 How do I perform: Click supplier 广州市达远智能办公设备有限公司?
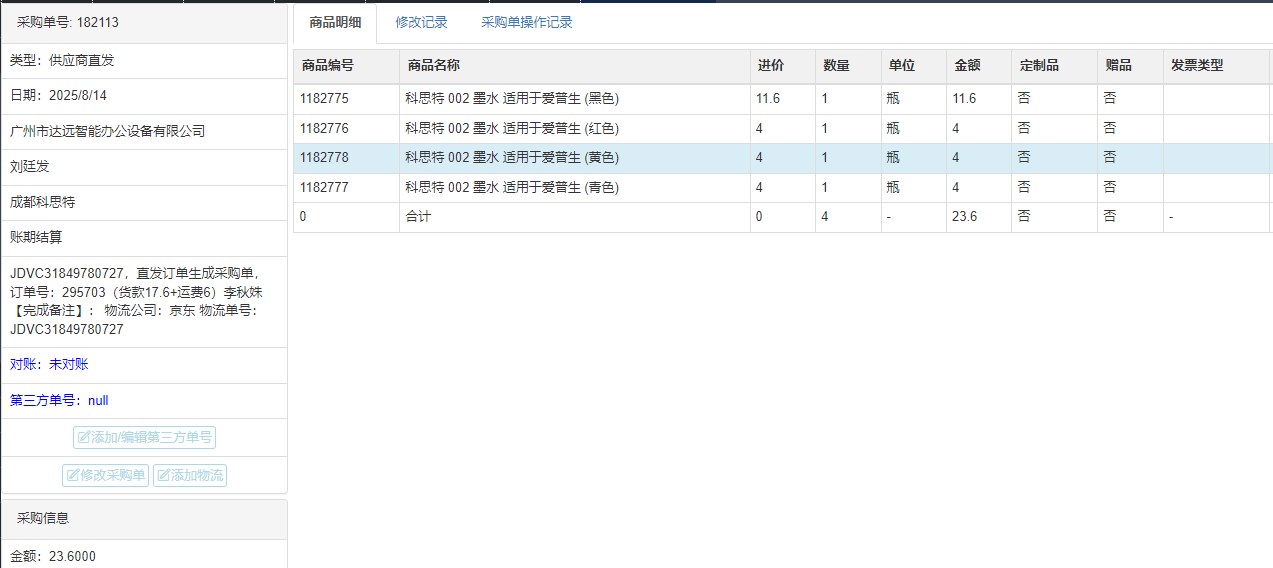107,131
